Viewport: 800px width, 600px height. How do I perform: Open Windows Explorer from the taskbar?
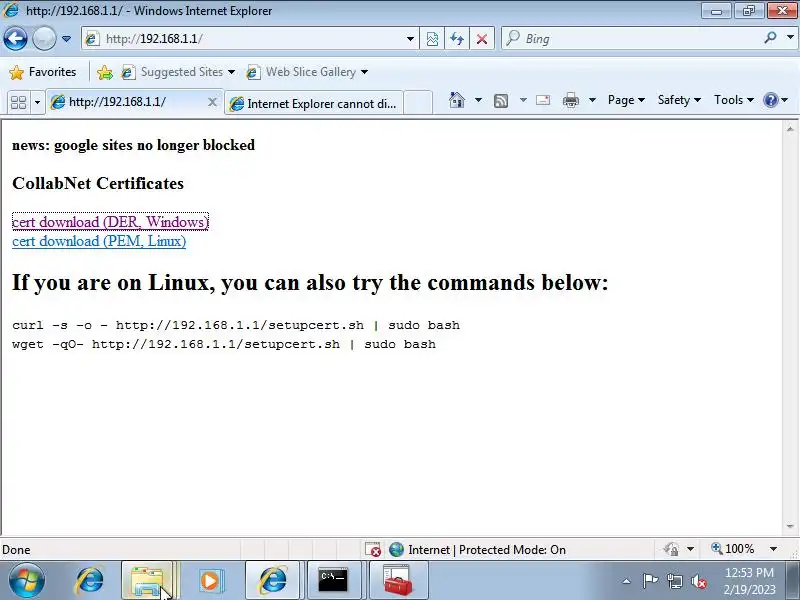(148, 581)
